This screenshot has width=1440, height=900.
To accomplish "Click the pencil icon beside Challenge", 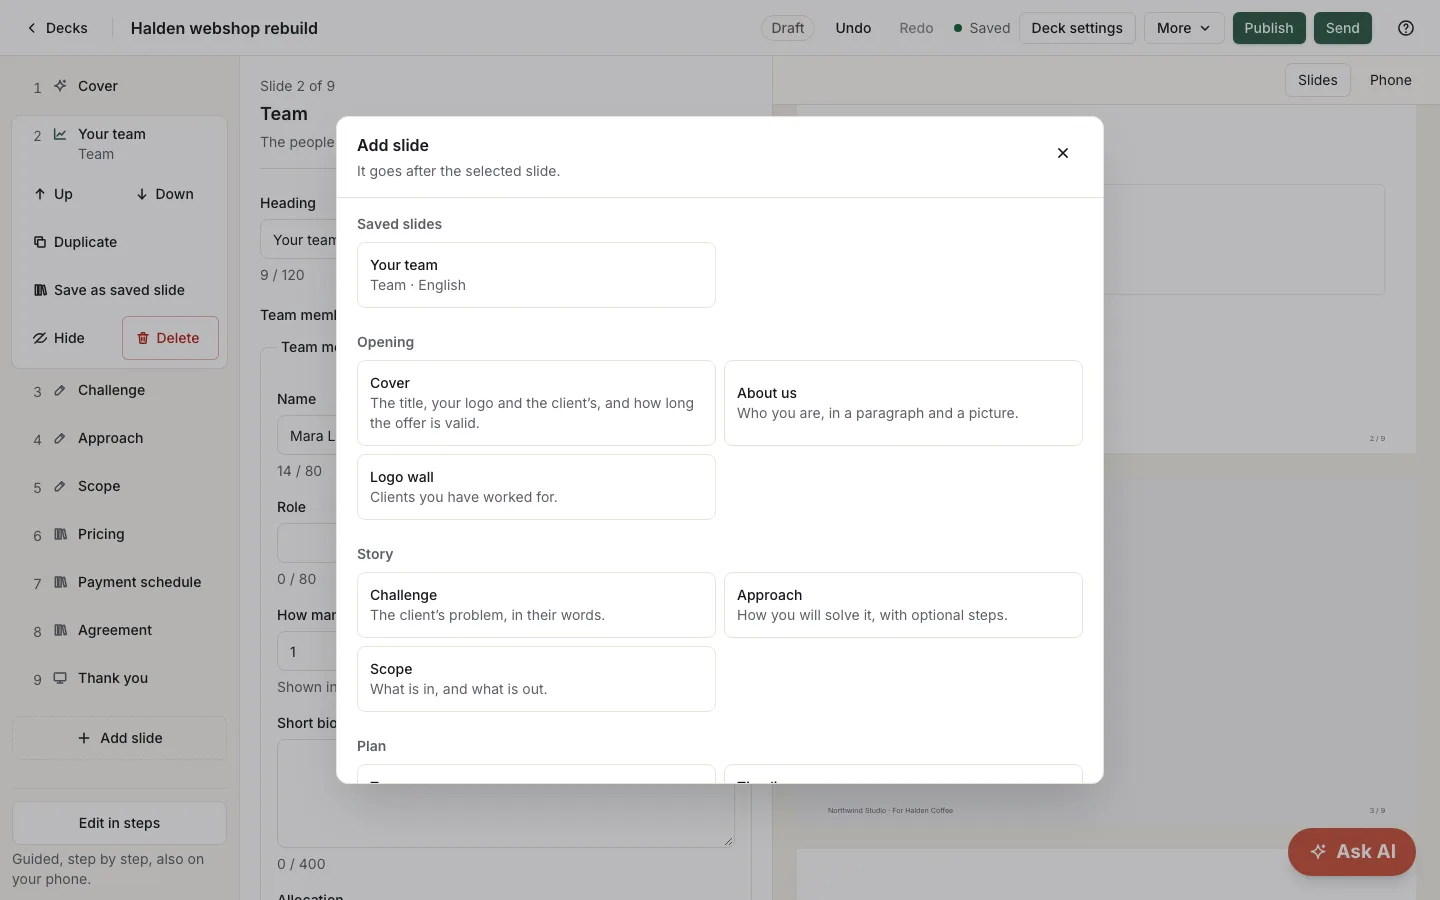I will pos(60,390).
